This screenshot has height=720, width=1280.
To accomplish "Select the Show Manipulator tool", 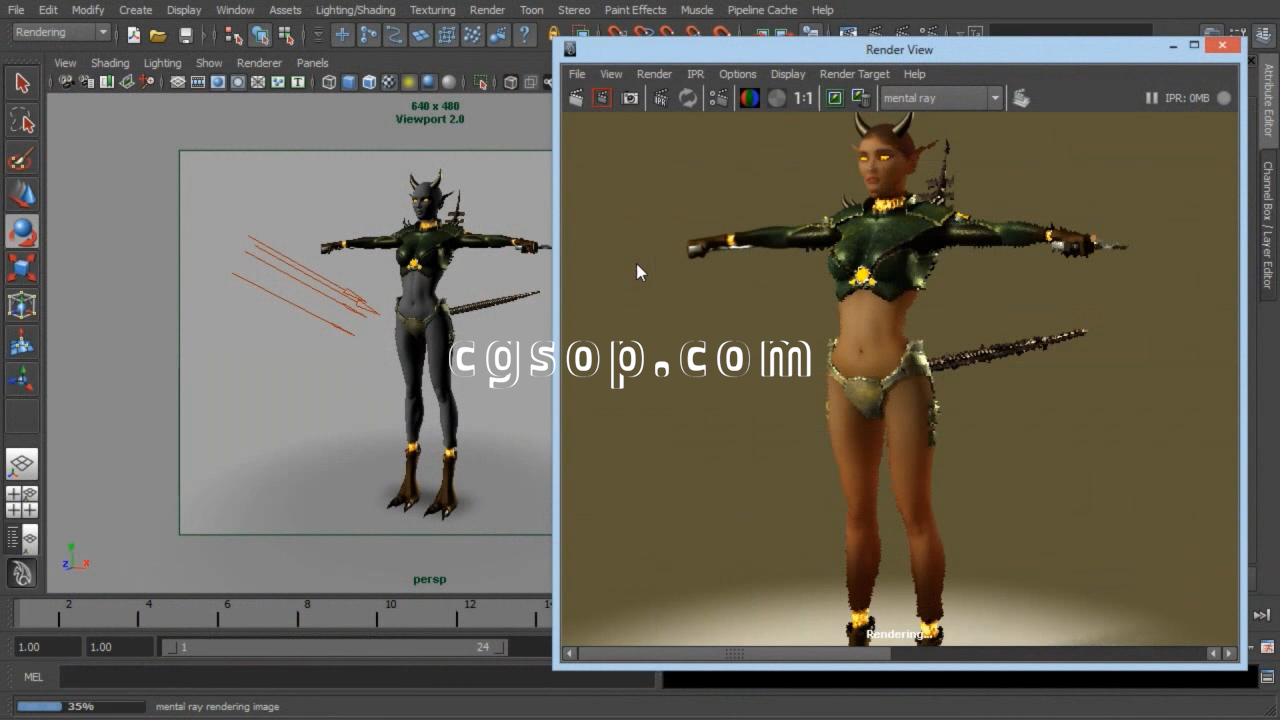I will tap(22, 379).
